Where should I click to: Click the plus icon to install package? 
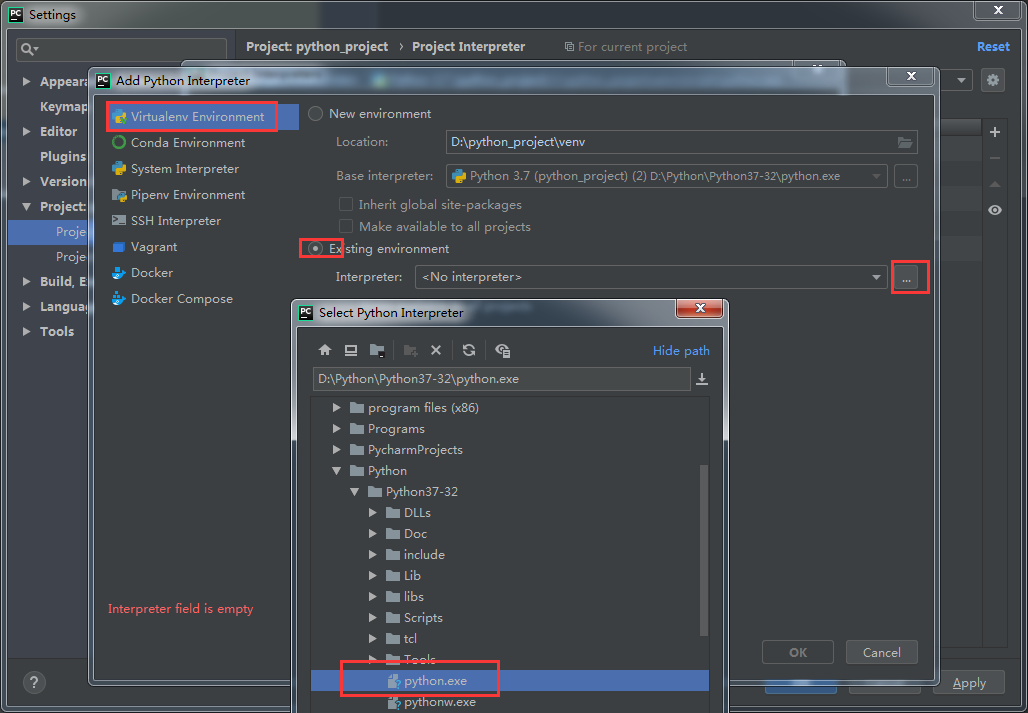tap(995, 132)
